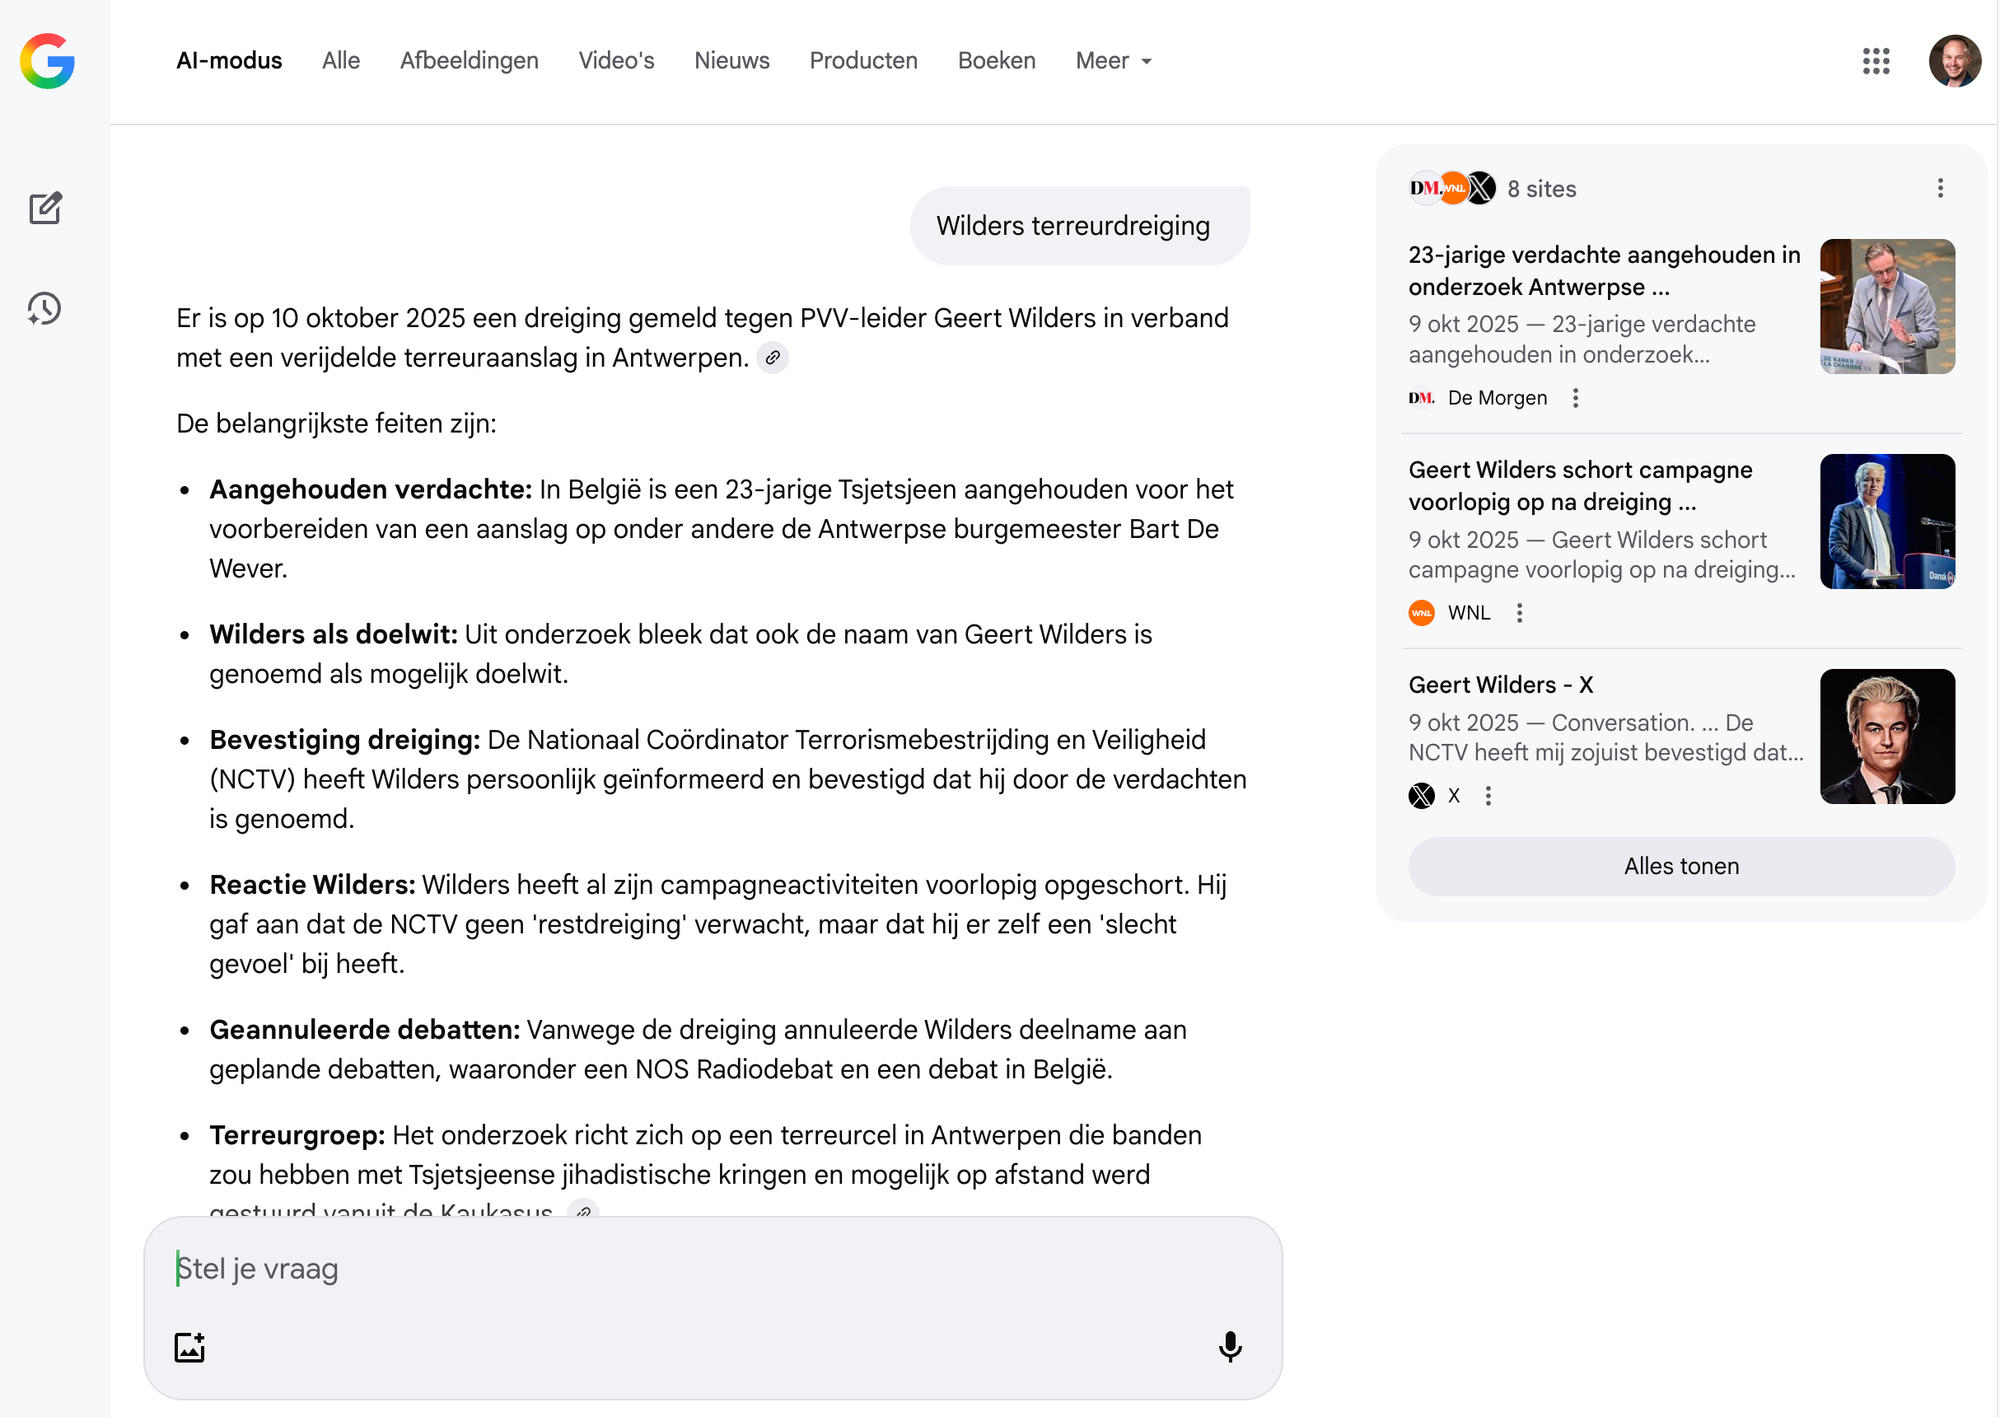Image resolution: width=2000 pixels, height=1417 pixels.
Task: Click the microphone voice input icon
Action: [1230, 1347]
